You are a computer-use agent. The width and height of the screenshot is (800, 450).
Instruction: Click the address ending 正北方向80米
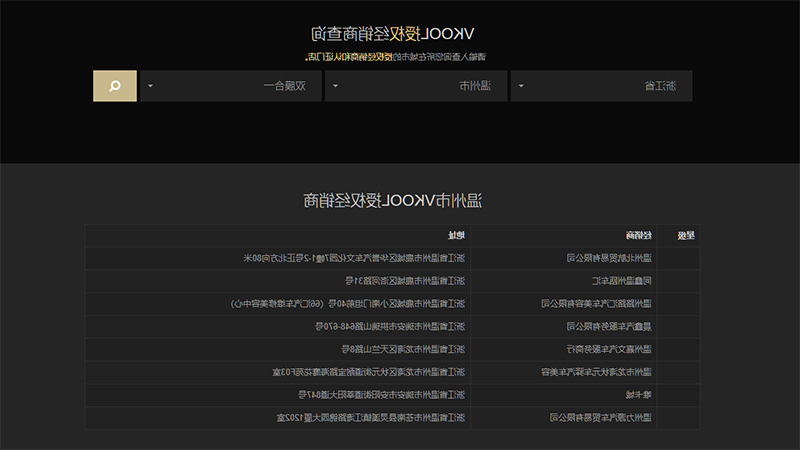point(354,258)
